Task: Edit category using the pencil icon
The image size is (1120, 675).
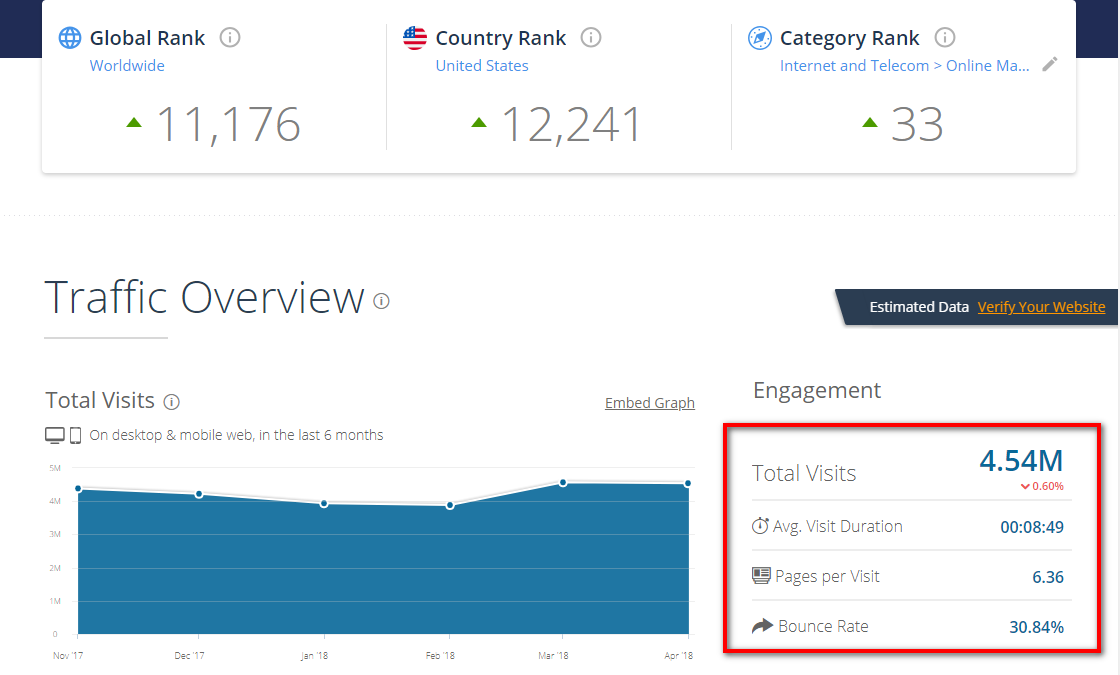Action: pyautogui.click(x=1049, y=65)
